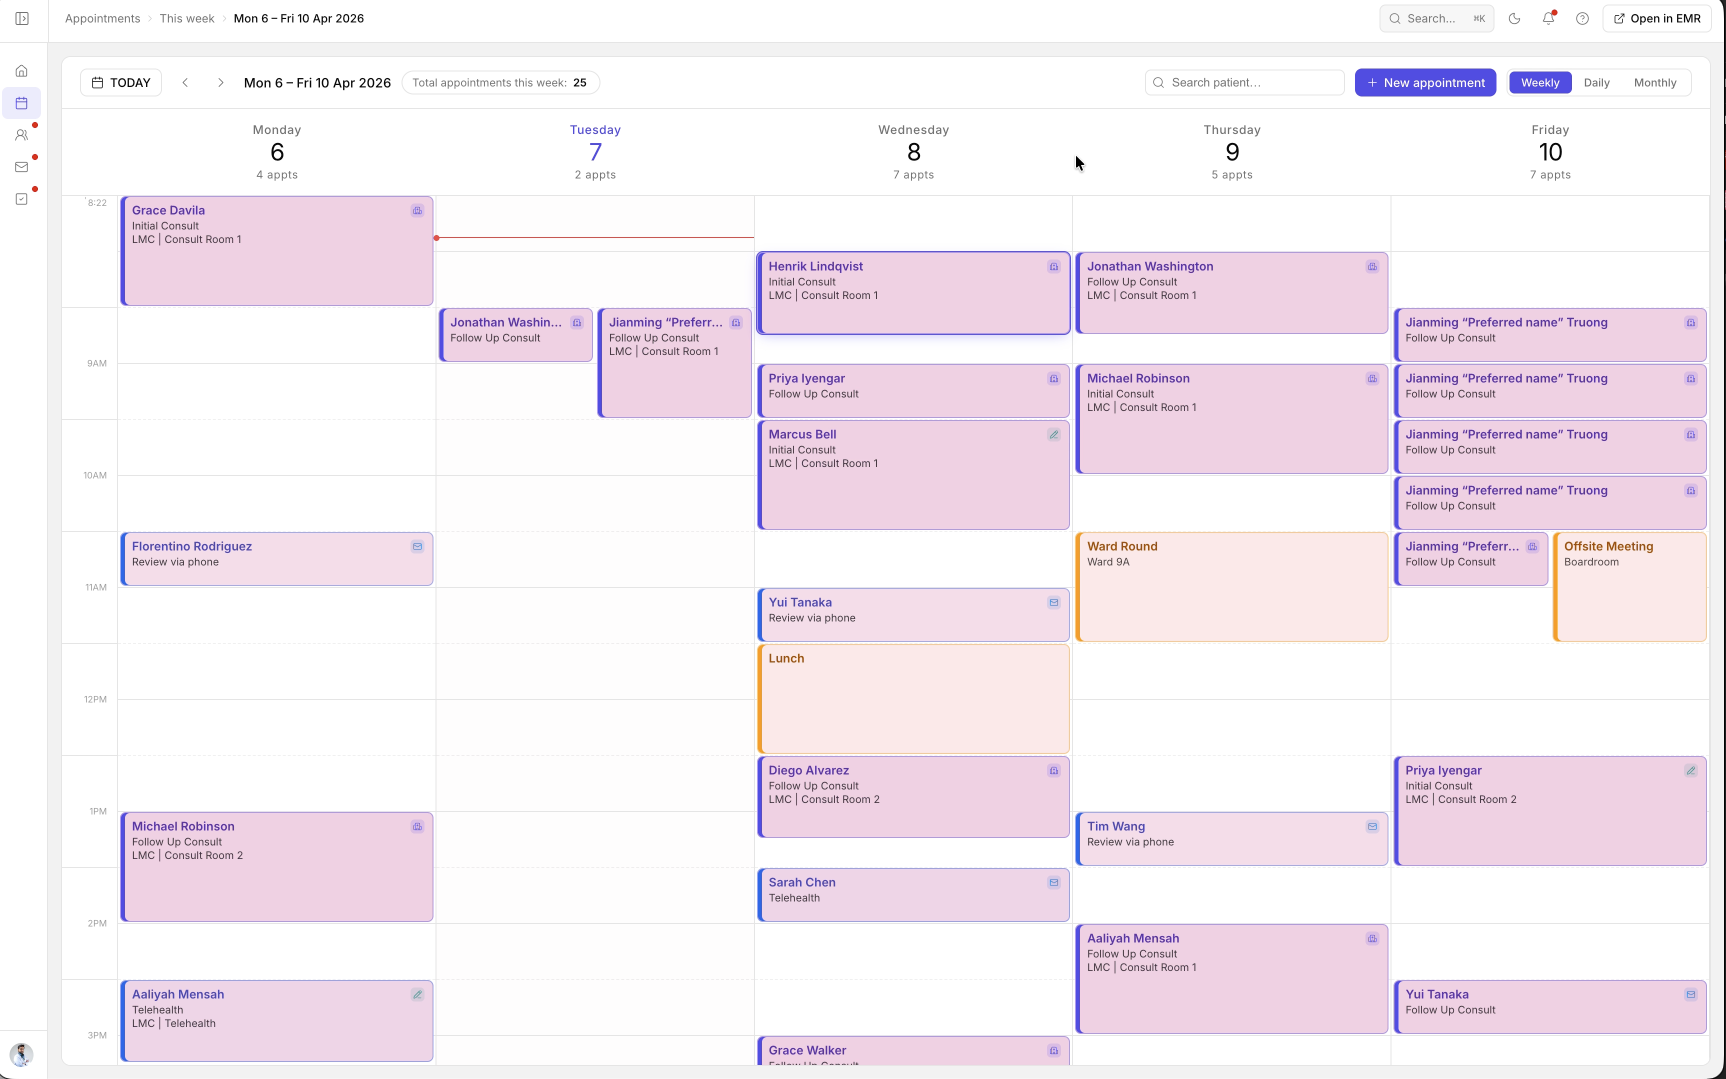The height and width of the screenshot is (1079, 1726).
Task: Open the Ward Round event on Thursday
Action: (1231, 587)
